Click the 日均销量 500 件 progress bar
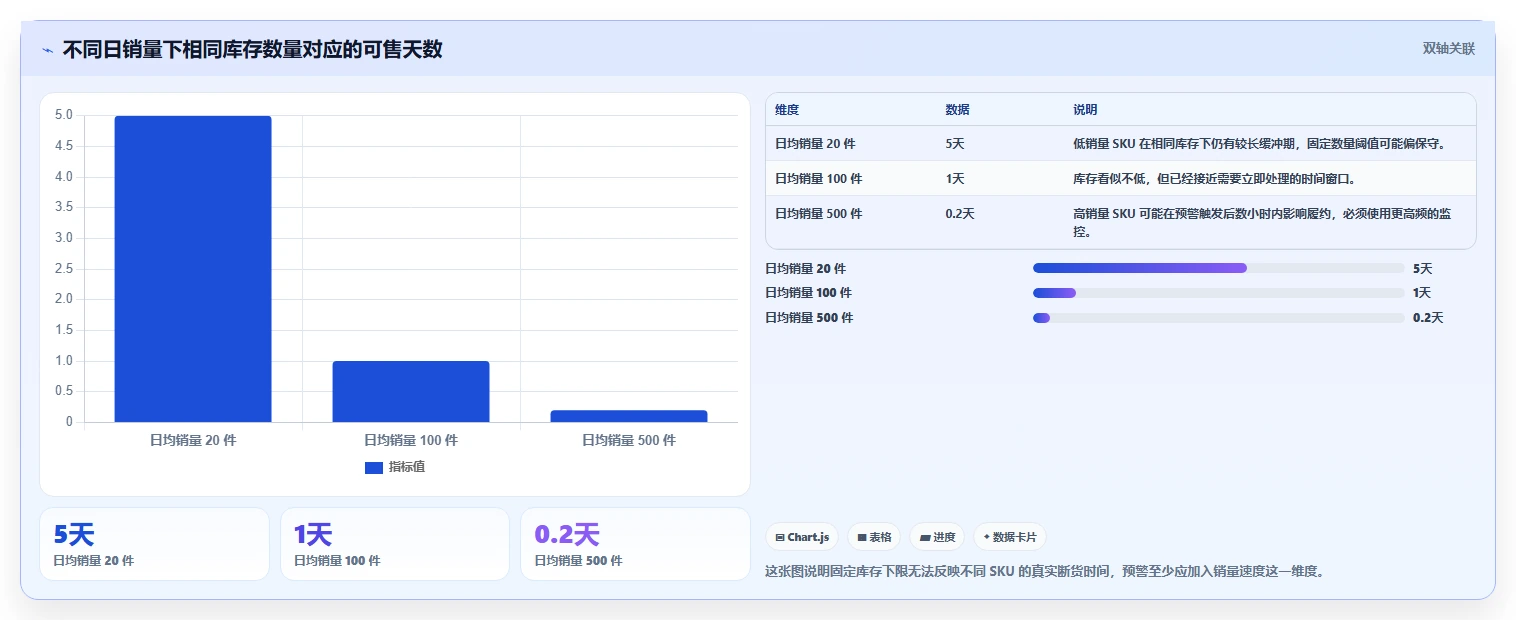 click(x=1218, y=318)
